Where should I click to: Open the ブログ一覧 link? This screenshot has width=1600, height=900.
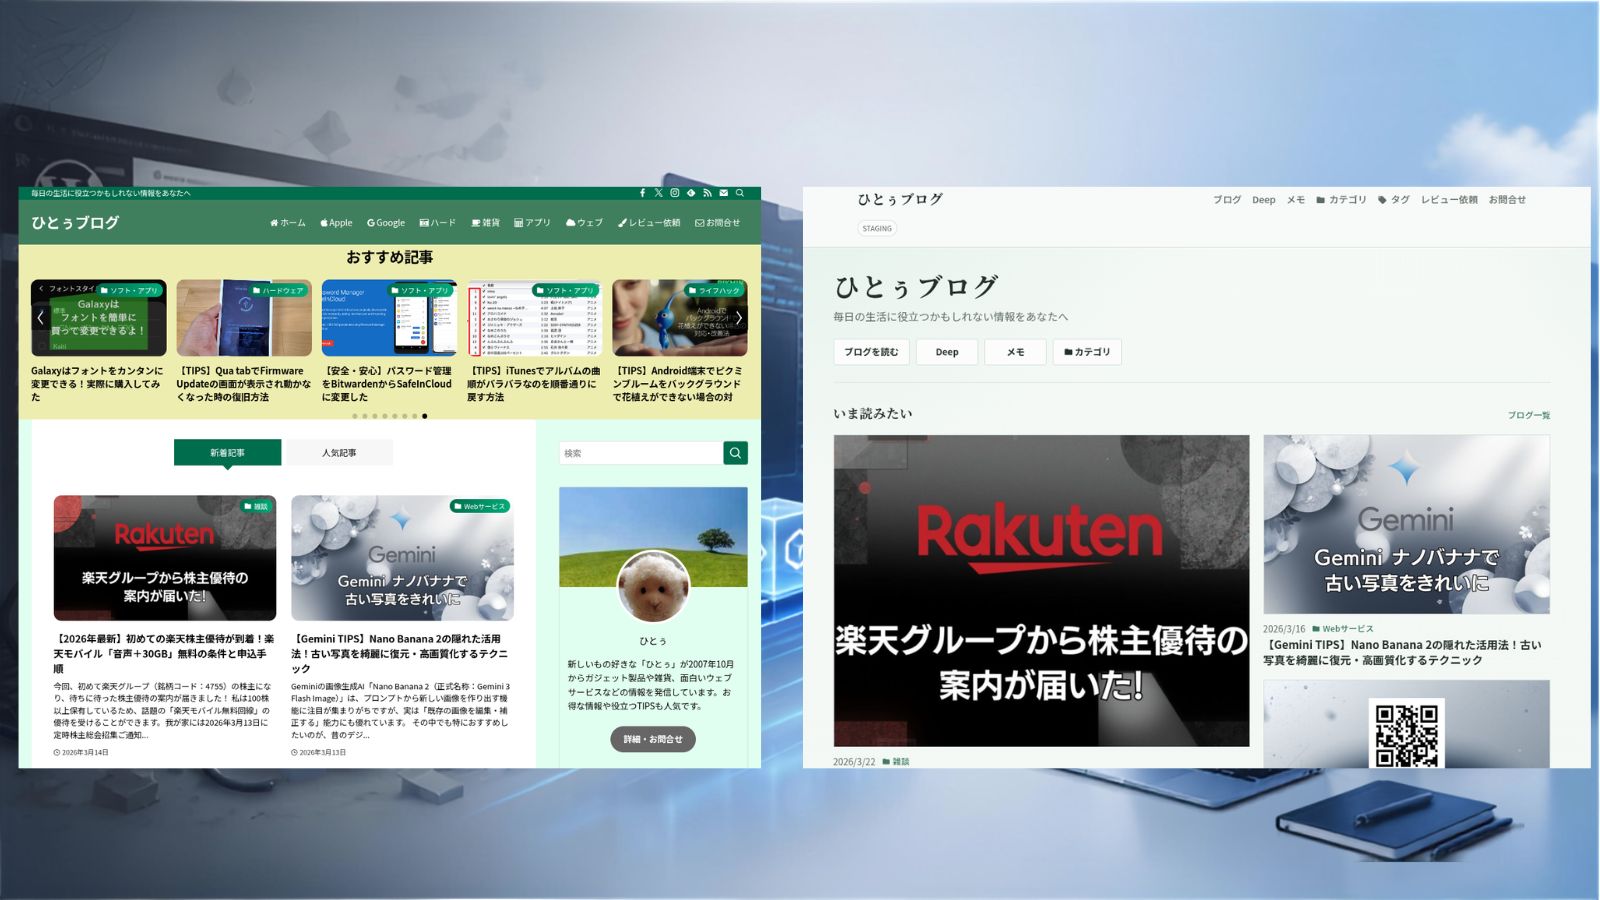click(x=1529, y=415)
